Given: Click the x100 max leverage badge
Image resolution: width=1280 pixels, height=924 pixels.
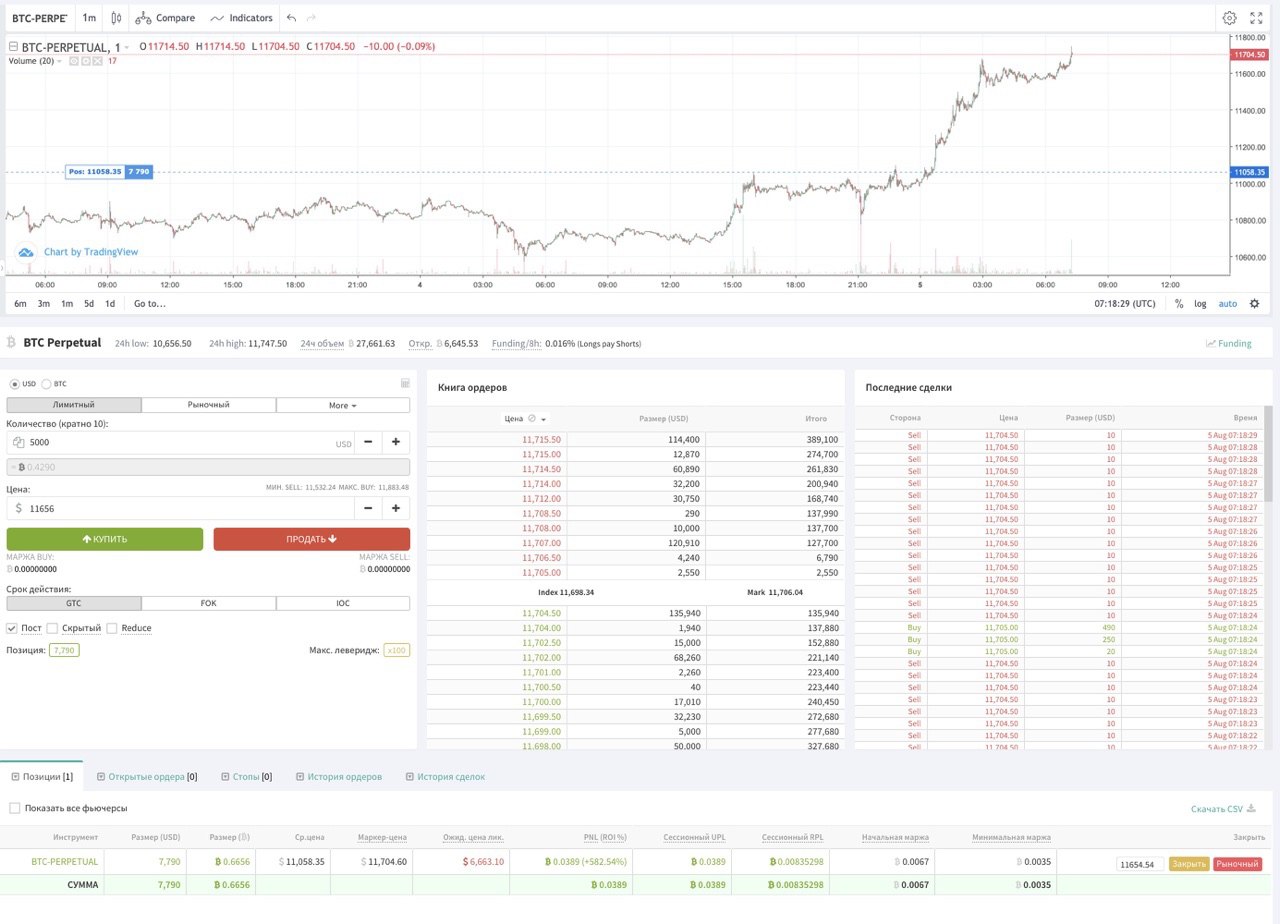Looking at the screenshot, I should 397,650.
